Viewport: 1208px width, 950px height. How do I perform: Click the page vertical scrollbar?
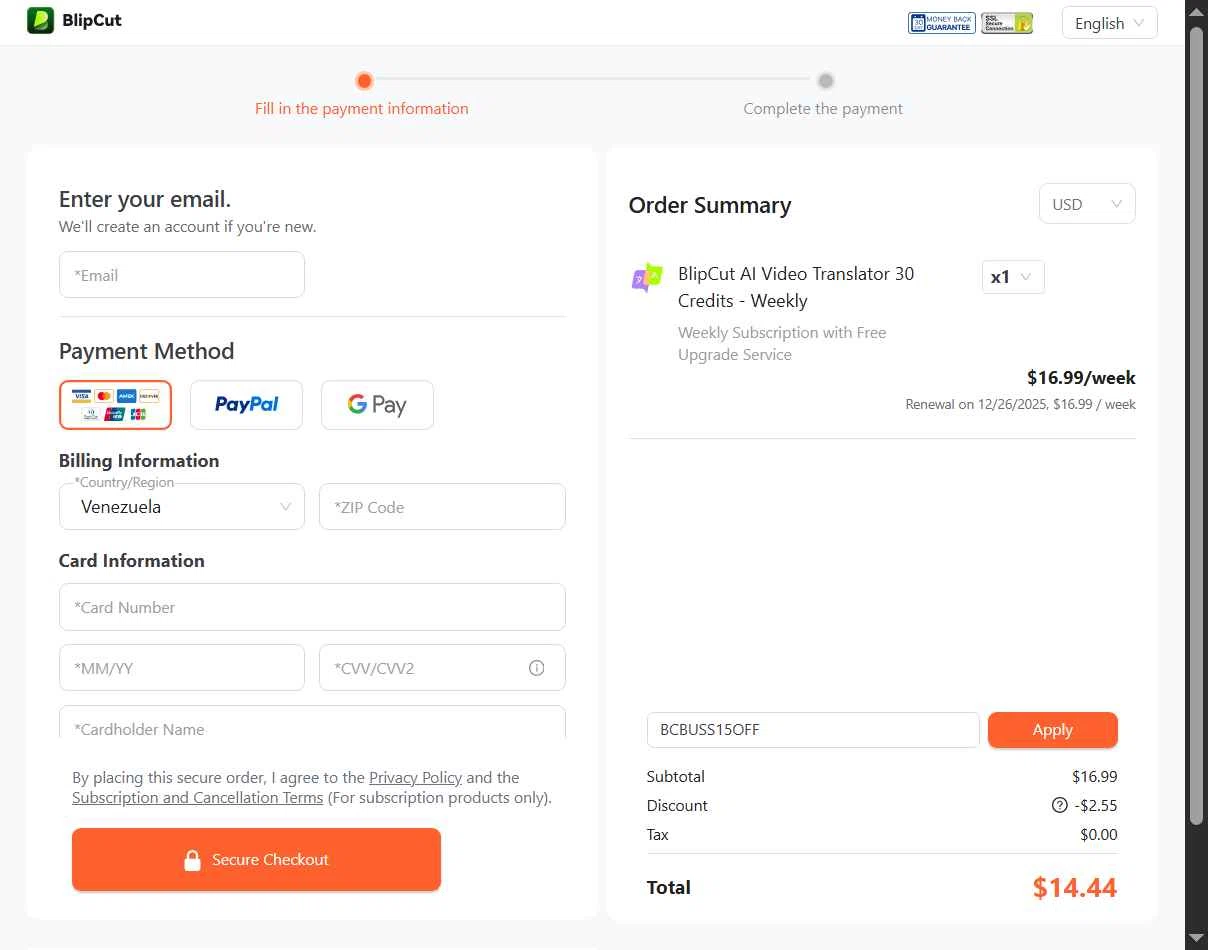(1196, 425)
